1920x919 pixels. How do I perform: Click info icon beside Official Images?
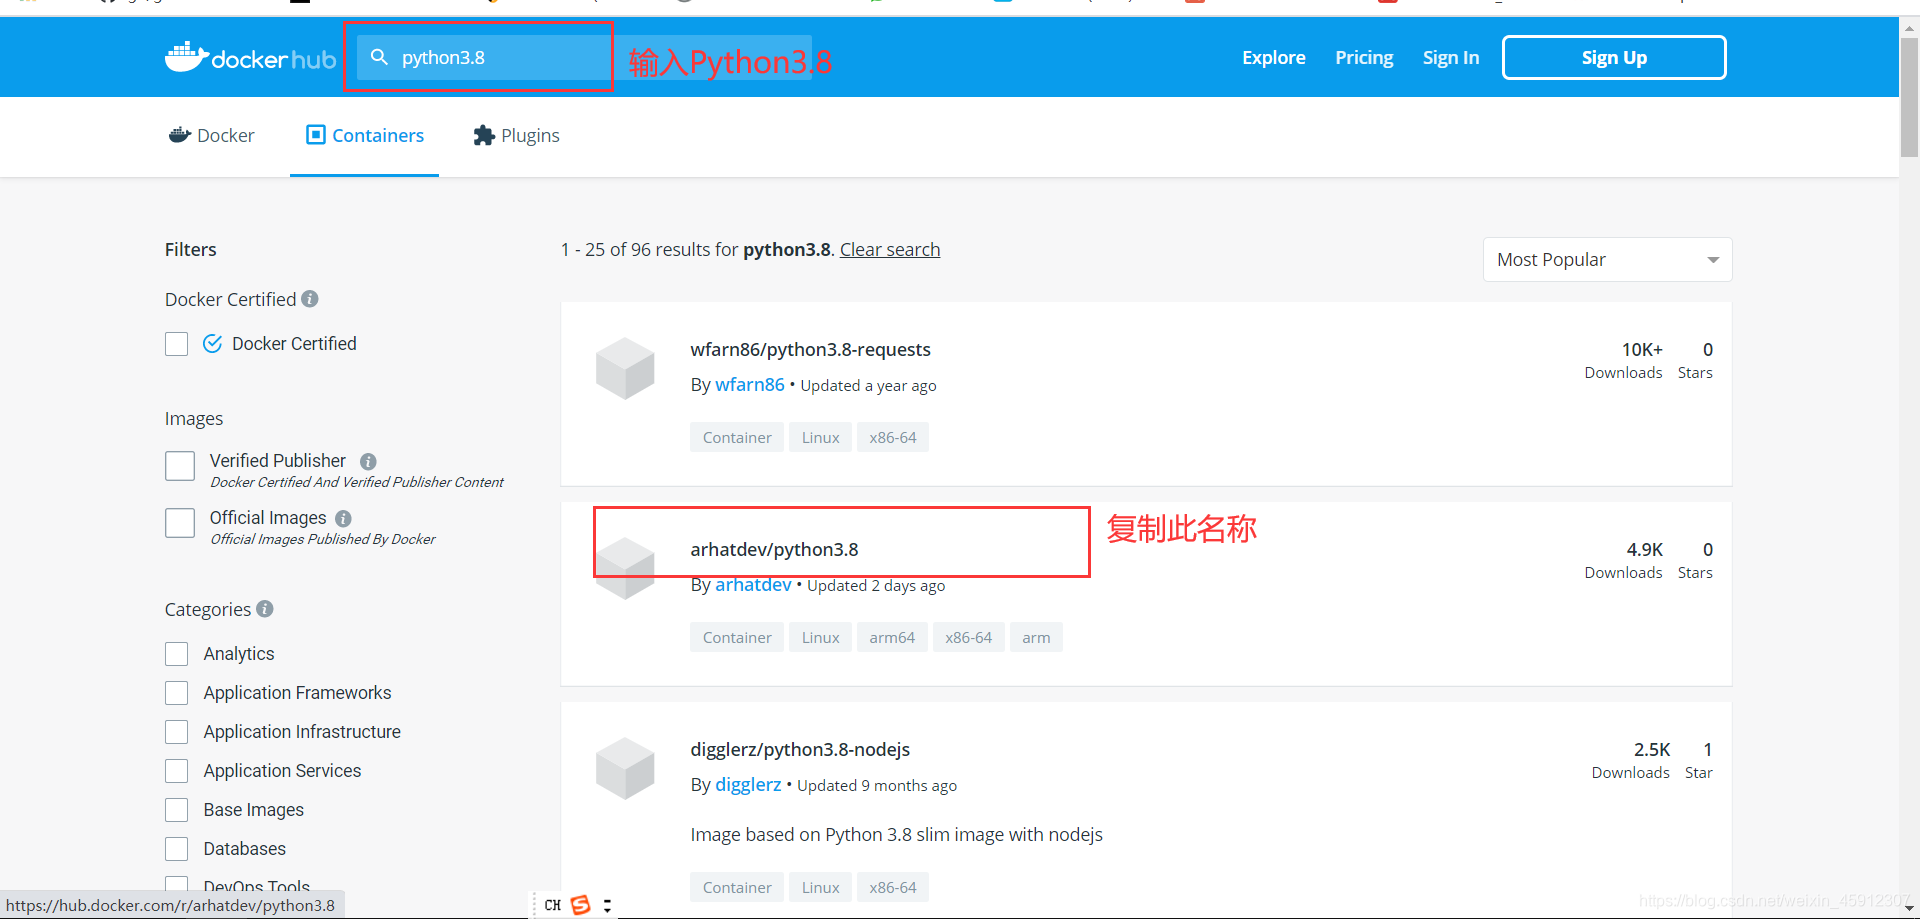pyautogui.click(x=343, y=518)
